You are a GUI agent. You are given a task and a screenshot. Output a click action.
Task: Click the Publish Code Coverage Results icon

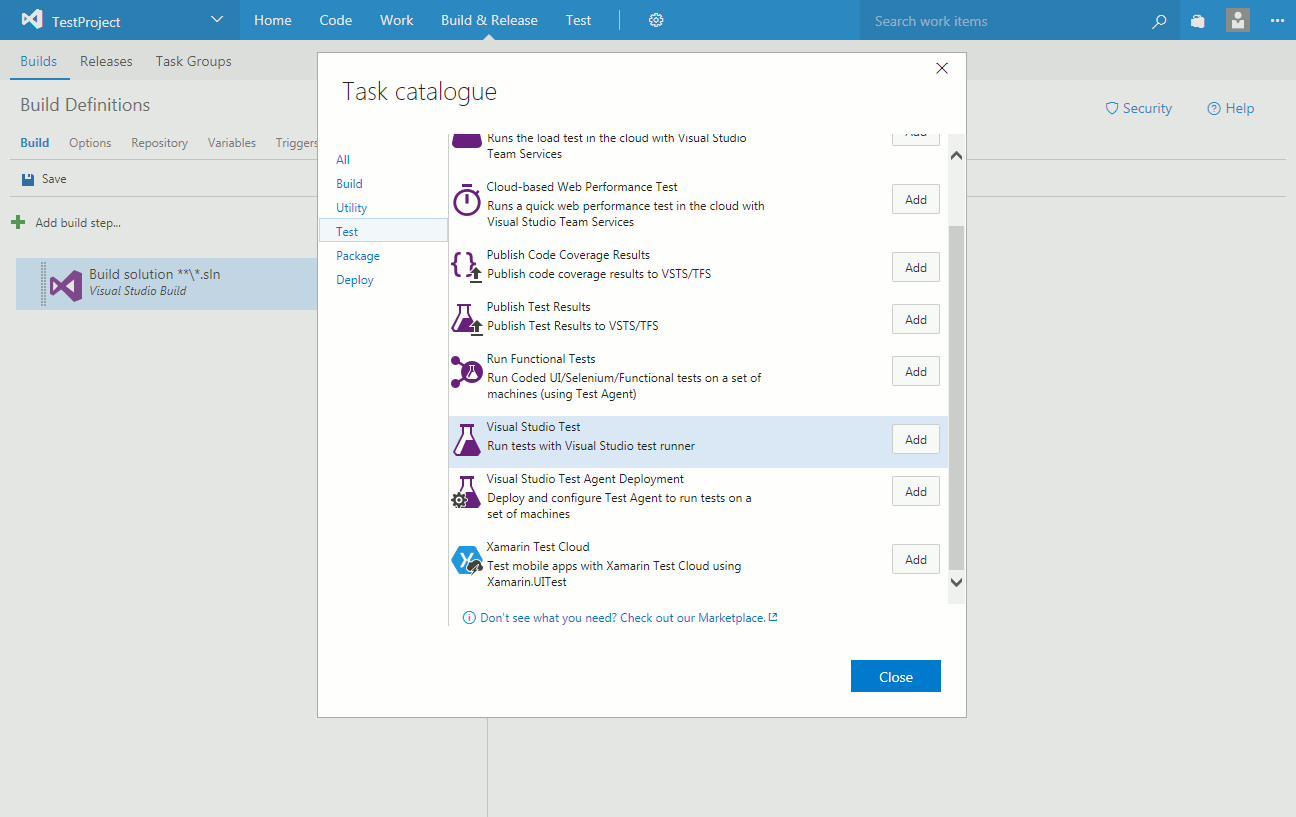click(466, 266)
